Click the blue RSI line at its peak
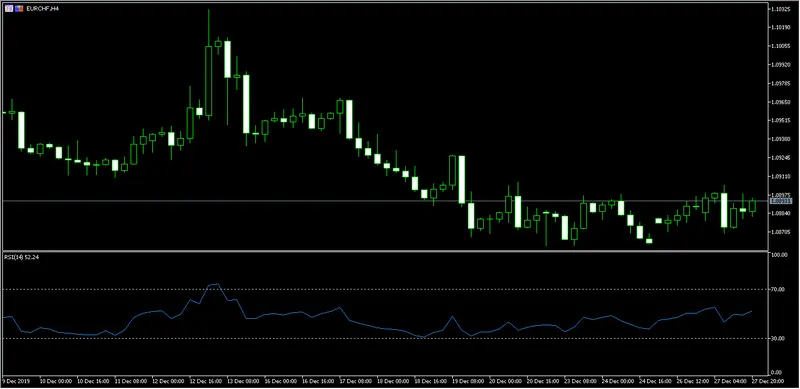Image resolution: width=800 pixels, height=389 pixels. (217, 284)
